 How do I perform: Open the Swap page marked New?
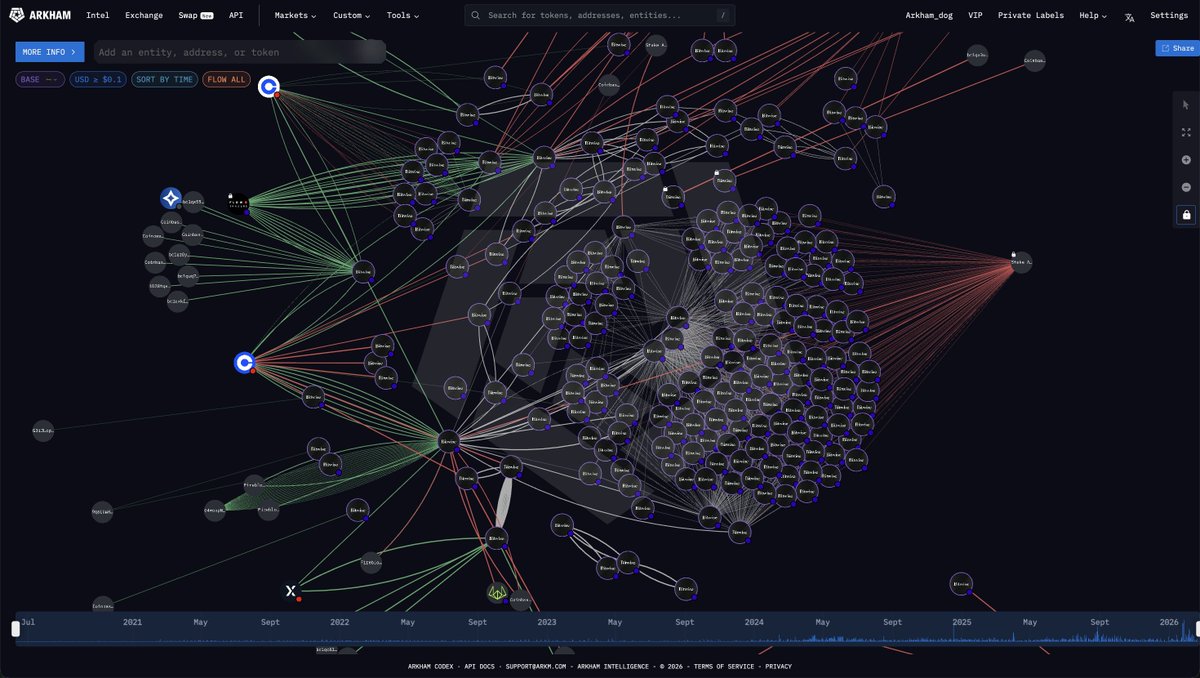click(195, 15)
